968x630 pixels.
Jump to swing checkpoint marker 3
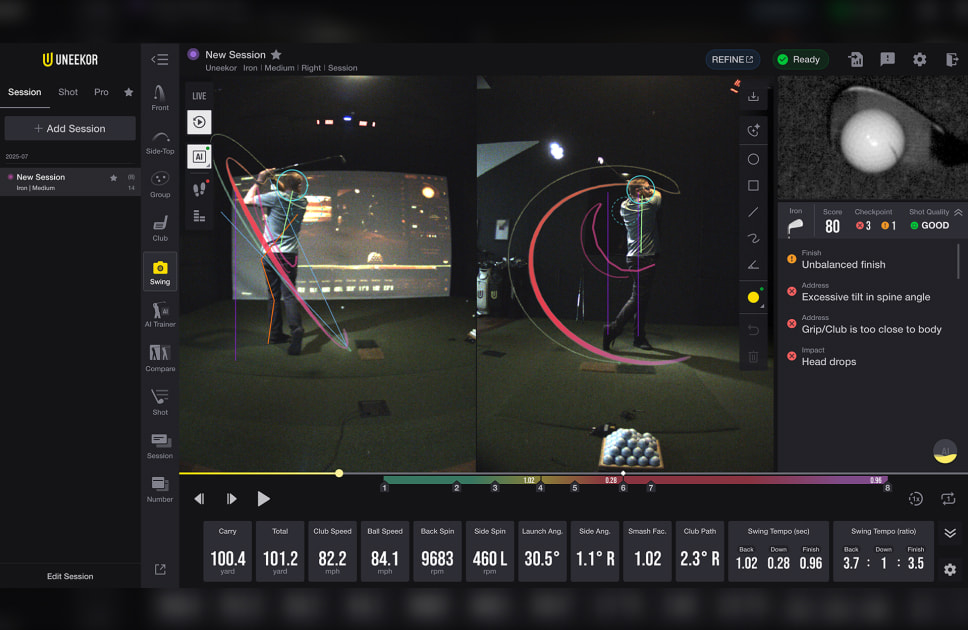click(494, 487)
